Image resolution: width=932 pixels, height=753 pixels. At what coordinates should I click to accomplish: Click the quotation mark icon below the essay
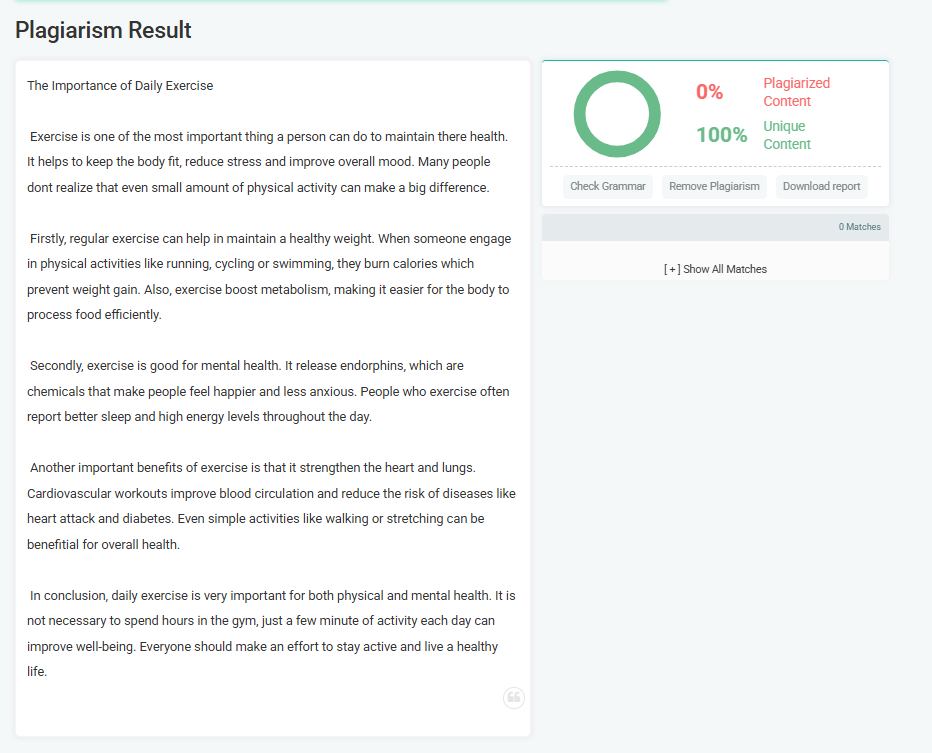[x=514, y=698]
